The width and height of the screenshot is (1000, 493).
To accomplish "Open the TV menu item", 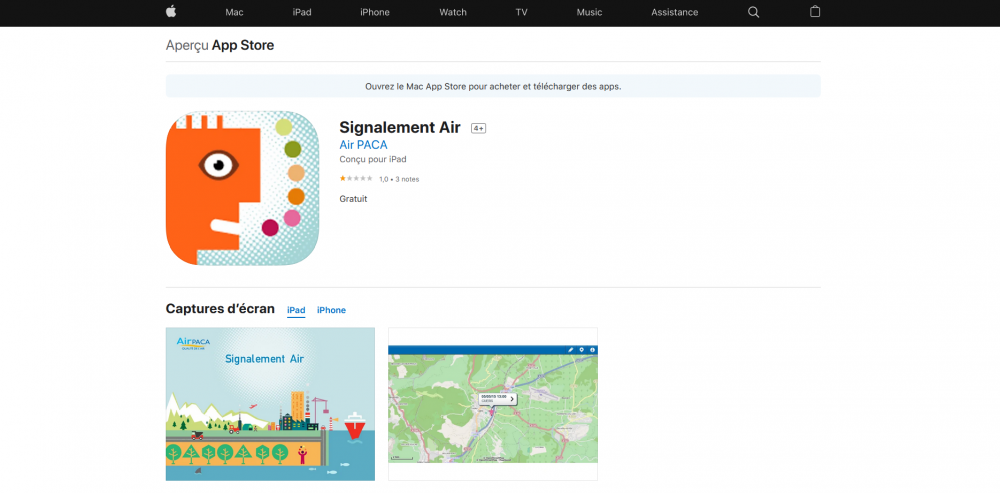I will click(x=522, y=12).
